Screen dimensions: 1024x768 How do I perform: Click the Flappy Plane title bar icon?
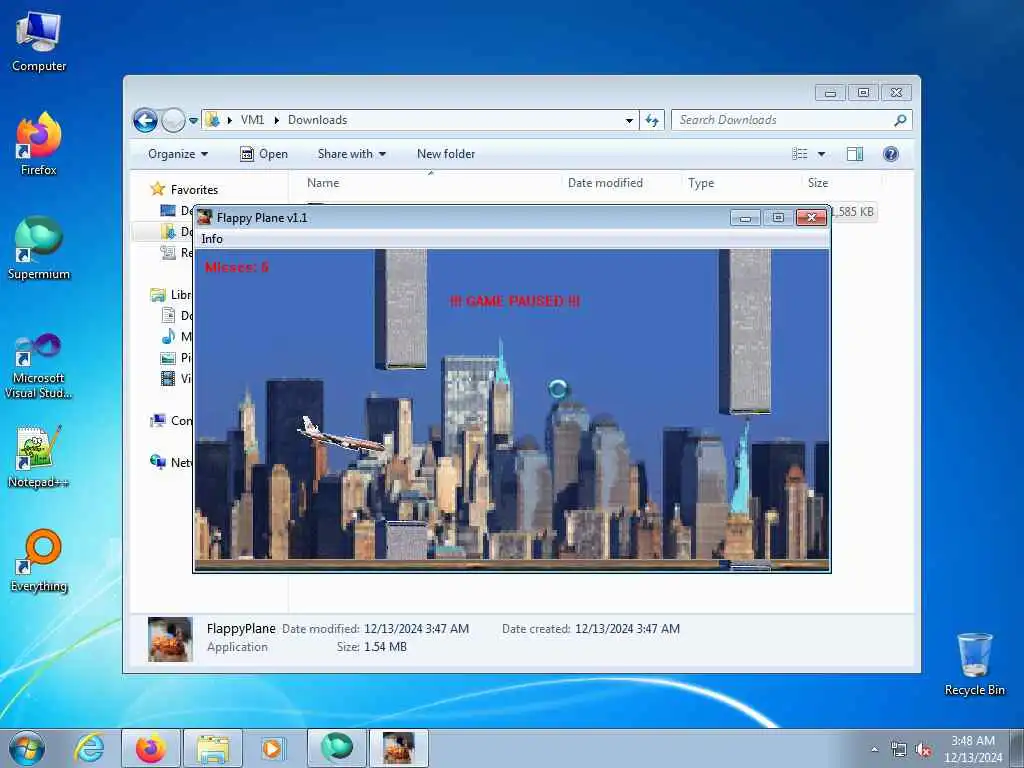coord(204,217)
